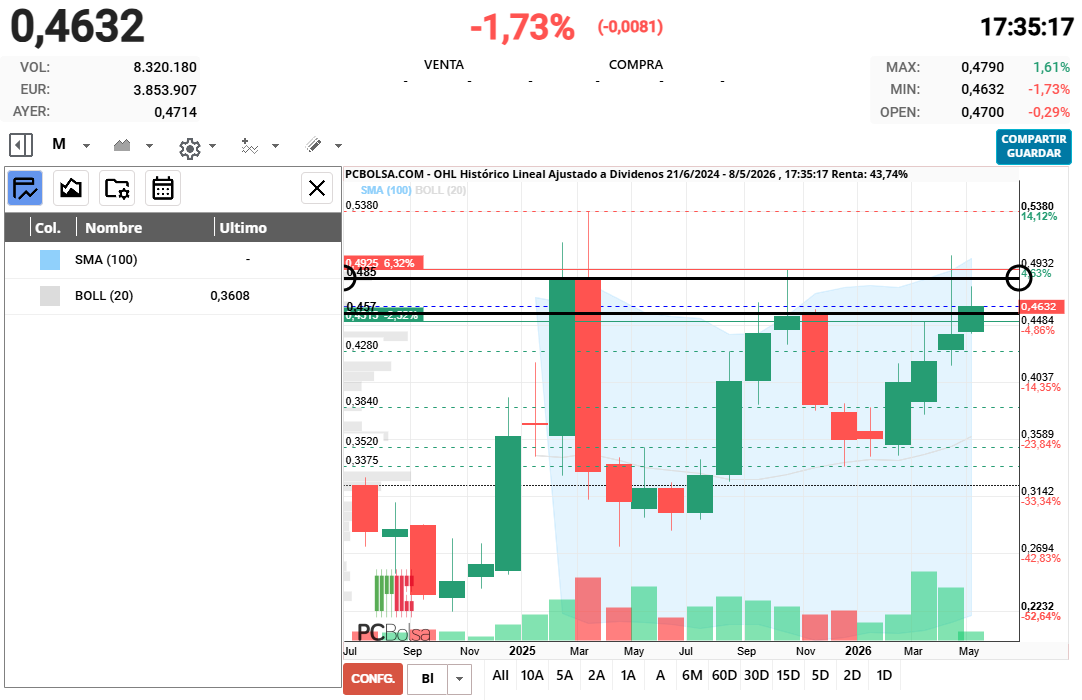Select the 5A time range
Viewport: 1082px width, 700px height.
(x=564, y=675)
